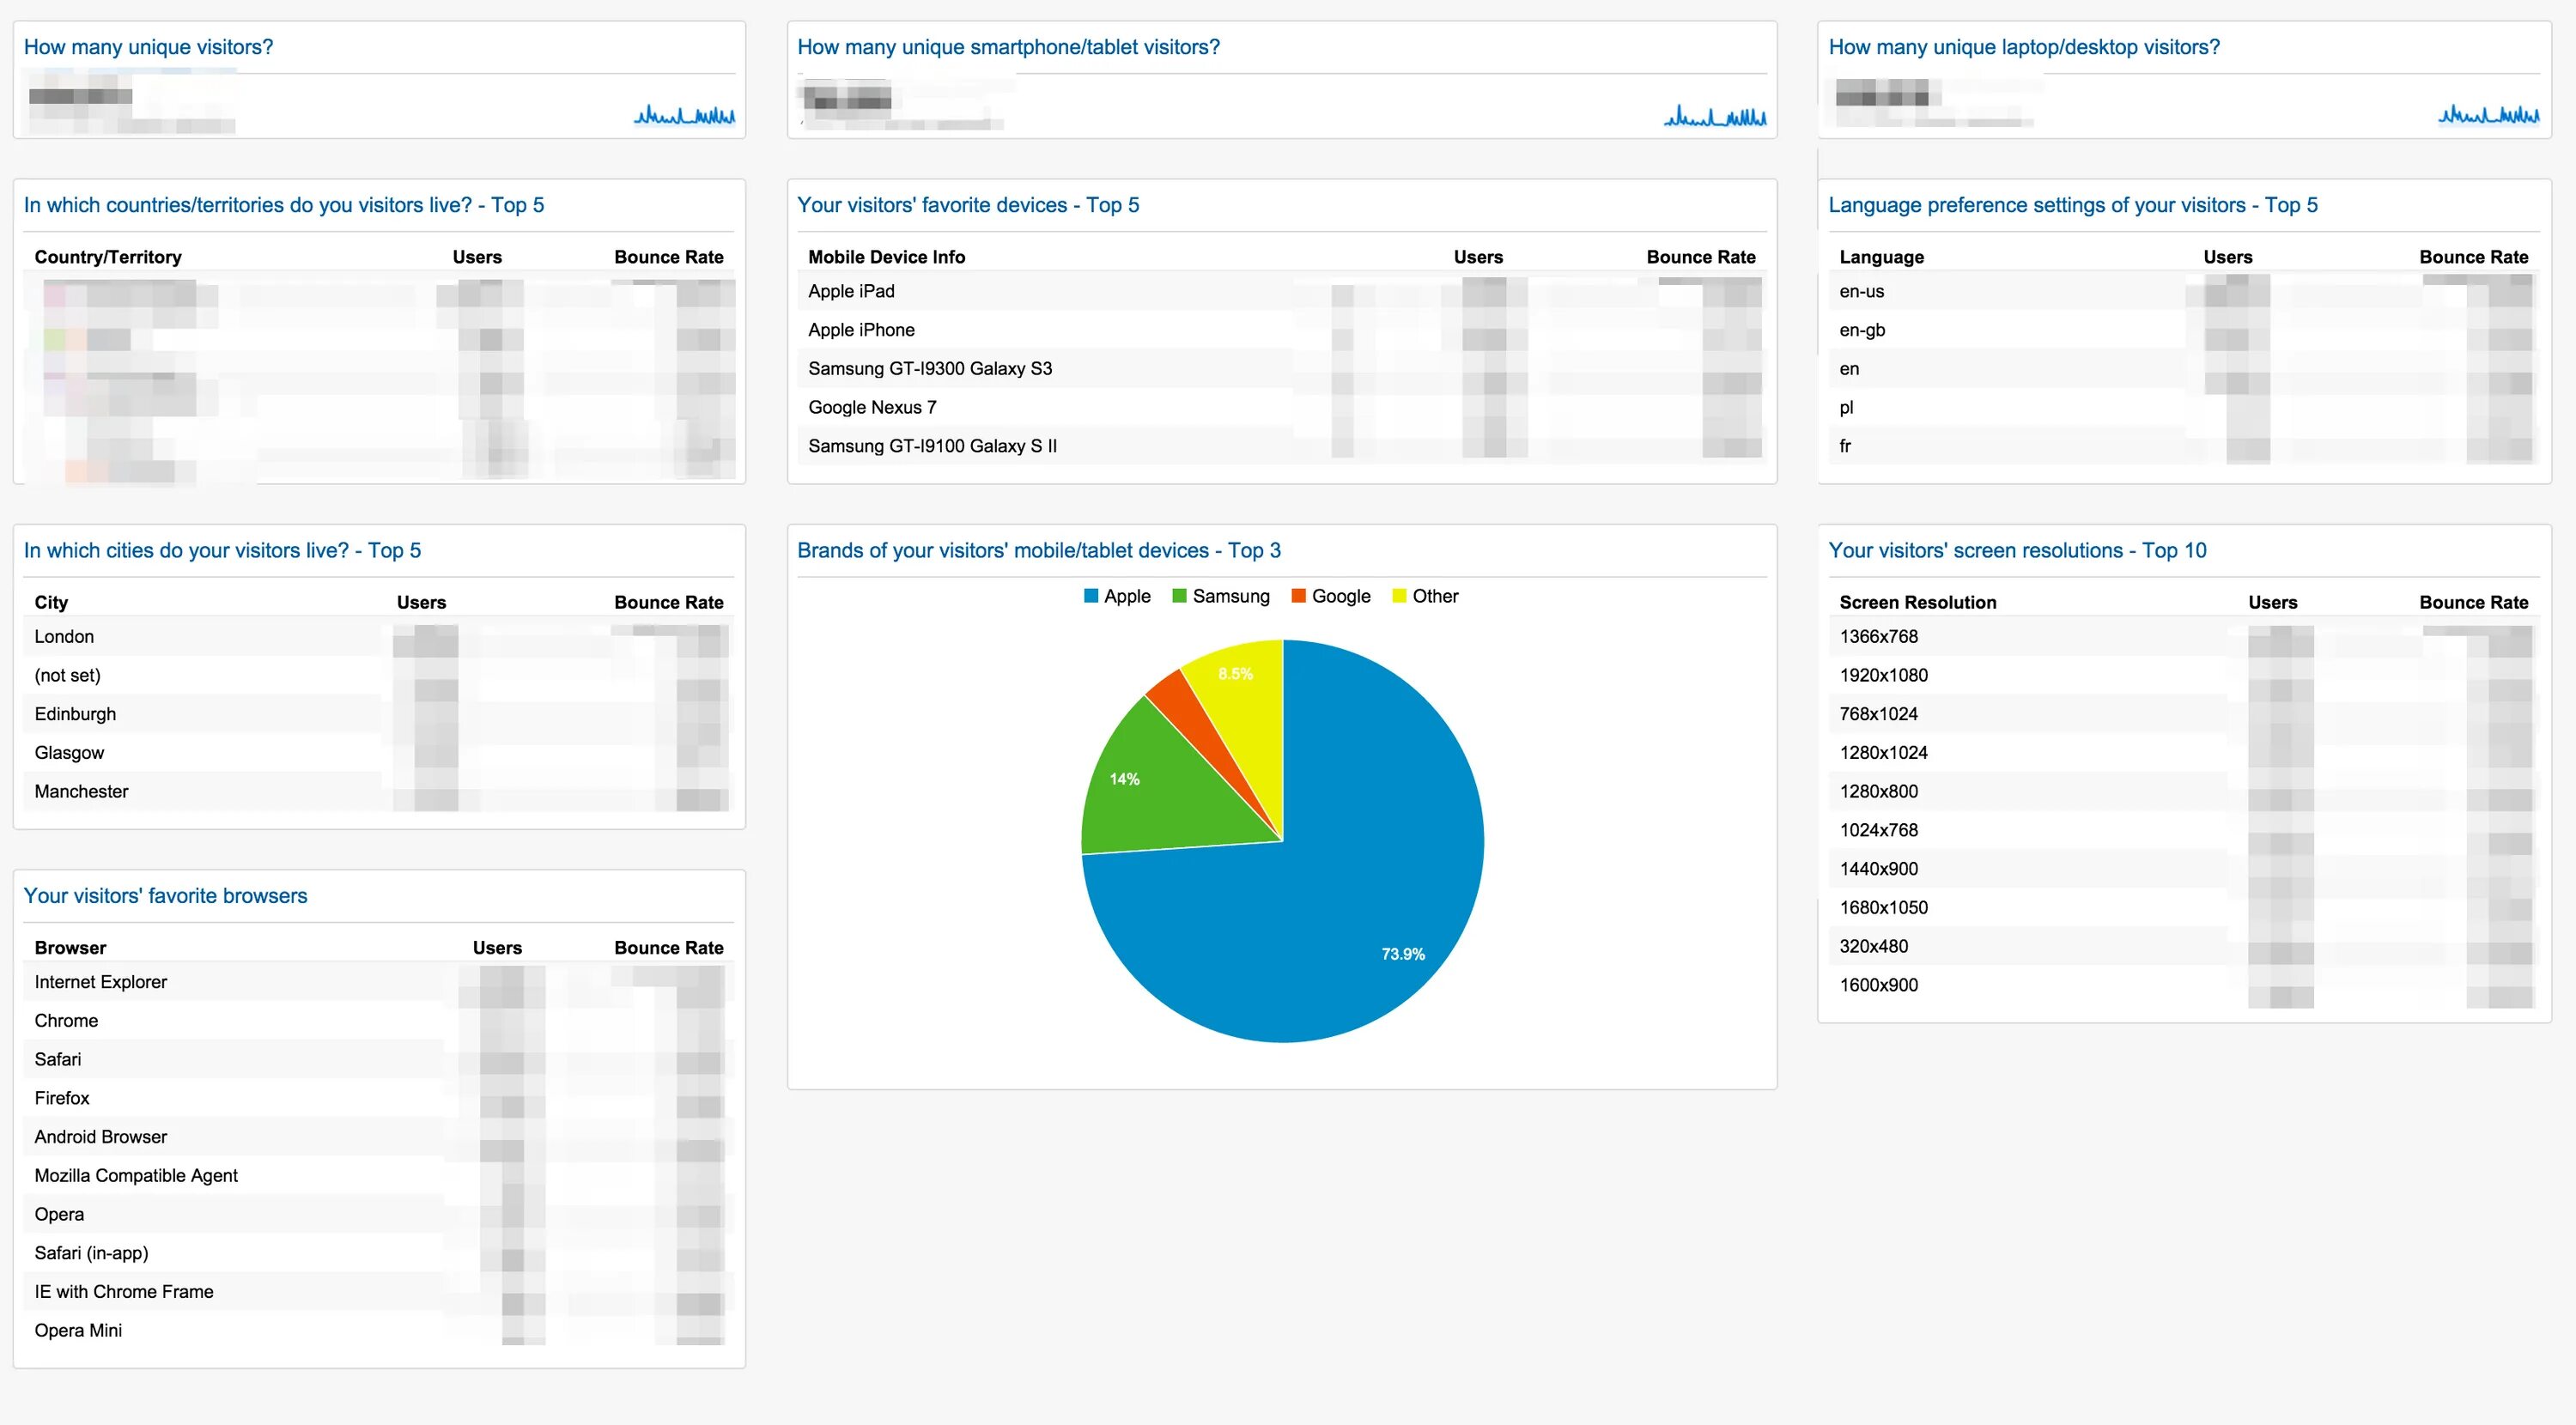
Task: Open 'Your visitors' screen resolutions - Top 10' title
Action: [x=2016, y=550]
